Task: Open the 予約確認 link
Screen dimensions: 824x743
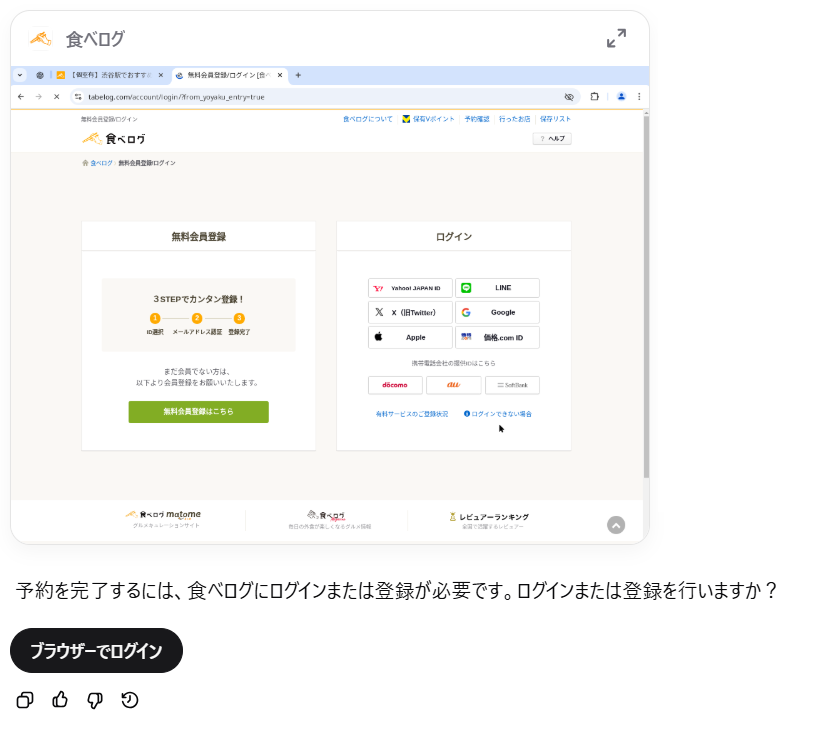Action: [477, 119]
